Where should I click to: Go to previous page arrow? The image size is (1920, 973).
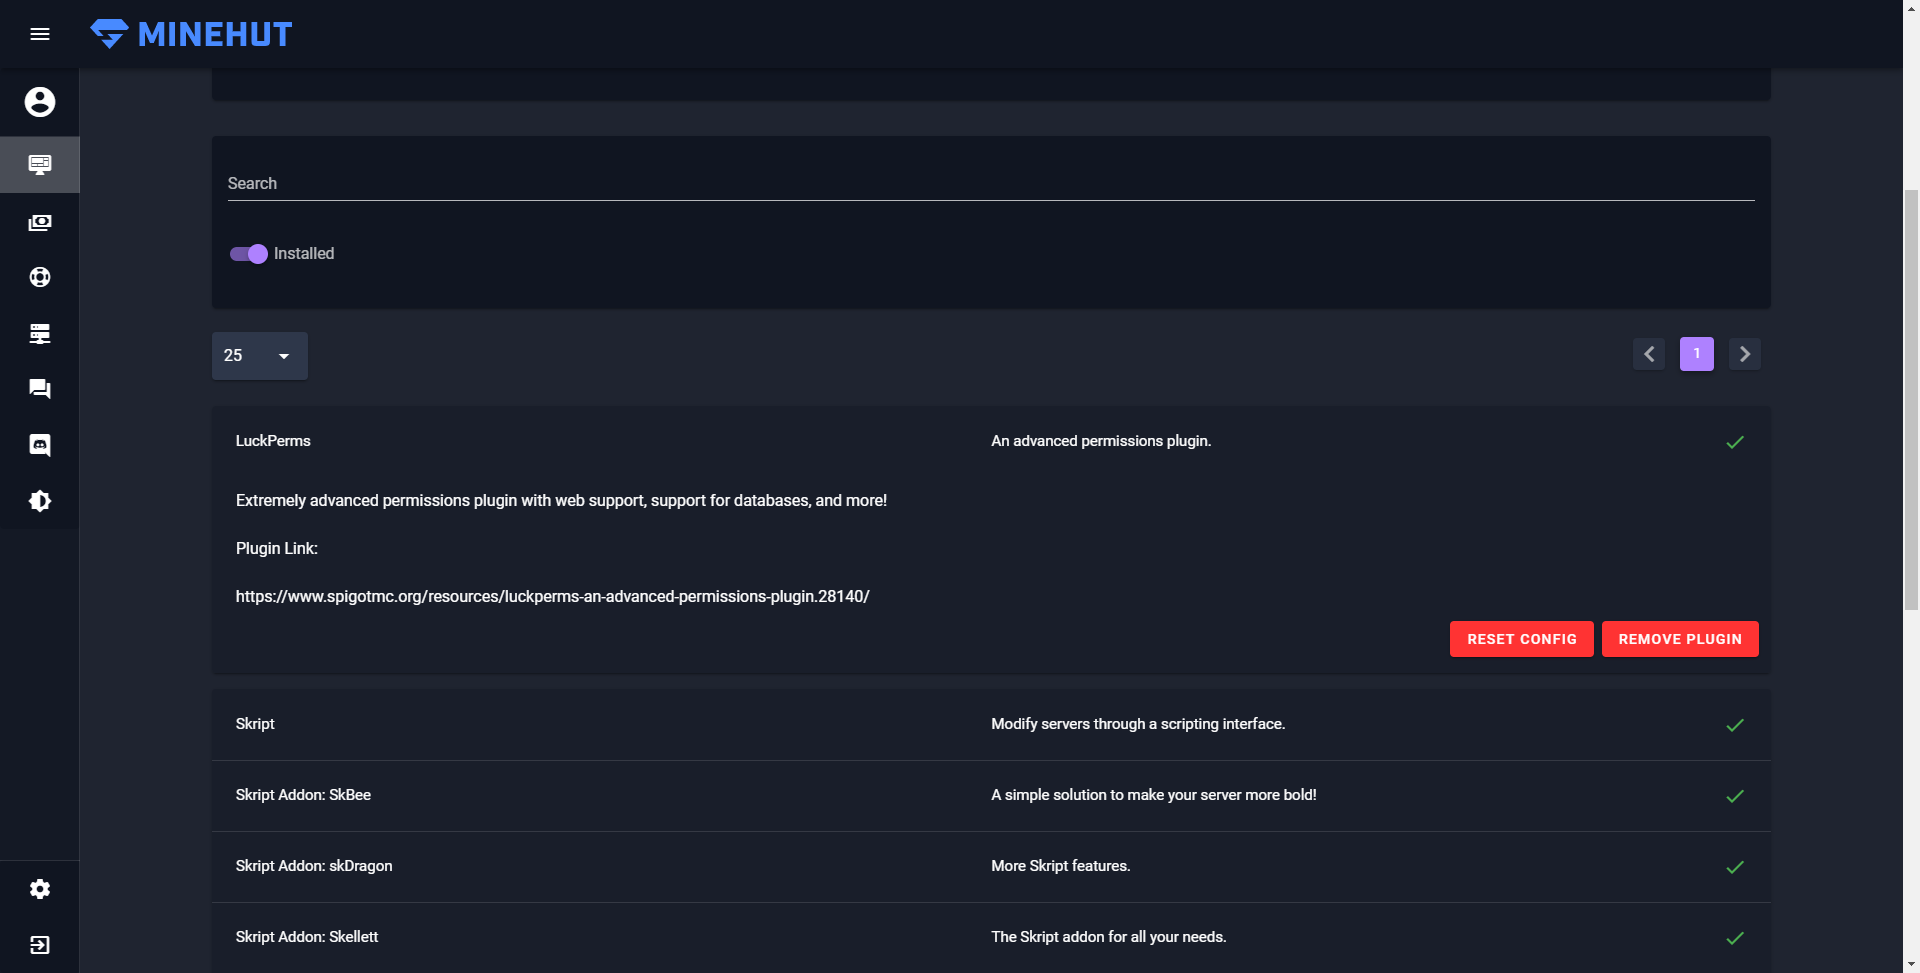[1649, 354]
